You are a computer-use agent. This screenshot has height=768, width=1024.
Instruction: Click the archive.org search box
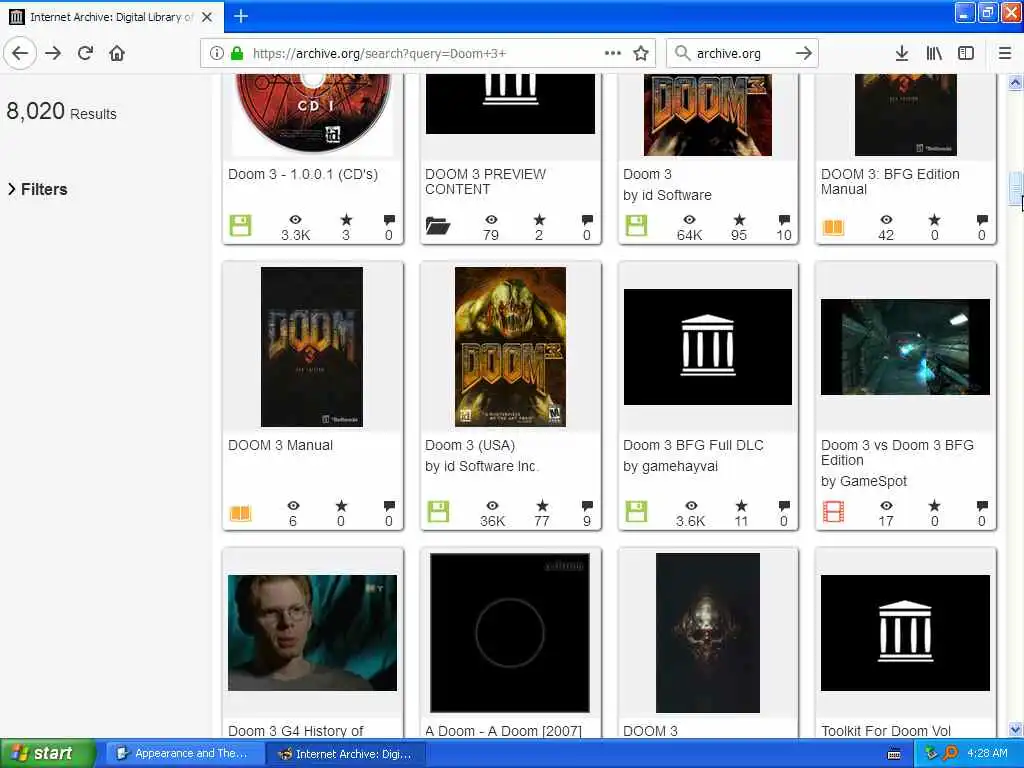741,54
